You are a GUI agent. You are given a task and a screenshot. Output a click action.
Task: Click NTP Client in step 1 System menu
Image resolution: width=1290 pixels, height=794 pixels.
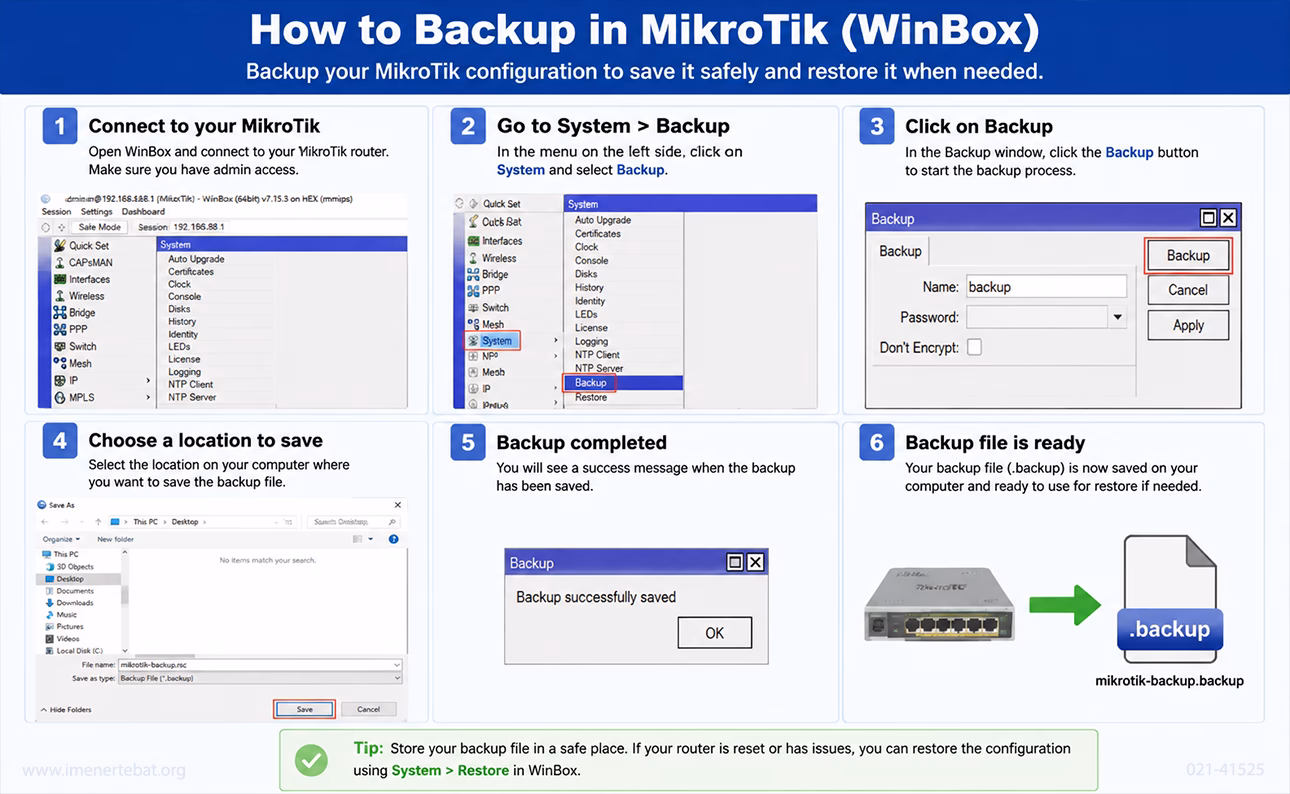(x=190, y=384)
